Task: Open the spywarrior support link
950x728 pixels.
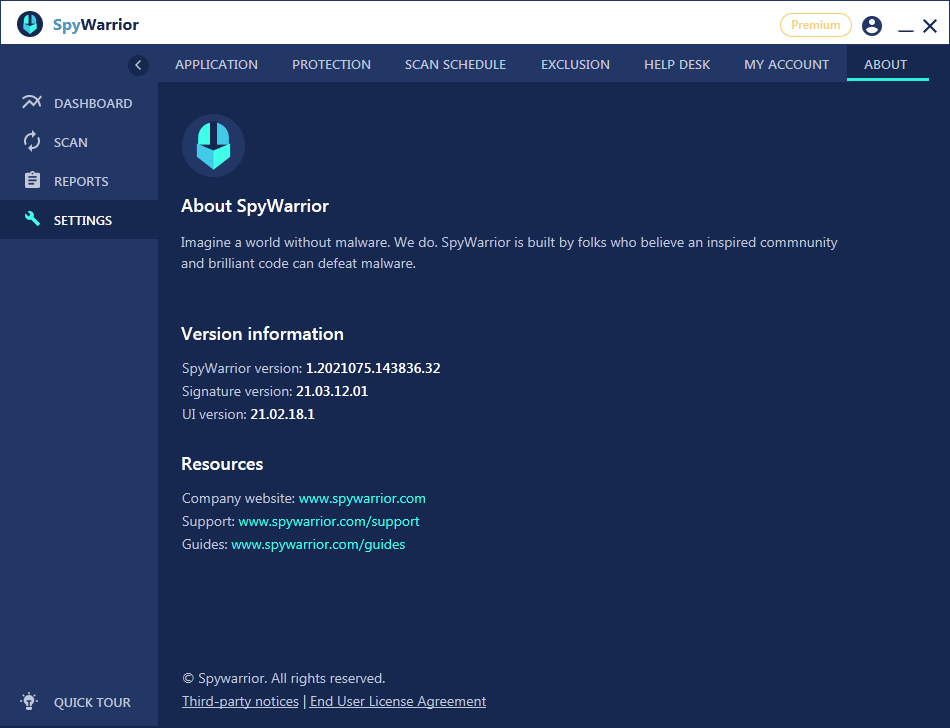Action: click(328, 521)
